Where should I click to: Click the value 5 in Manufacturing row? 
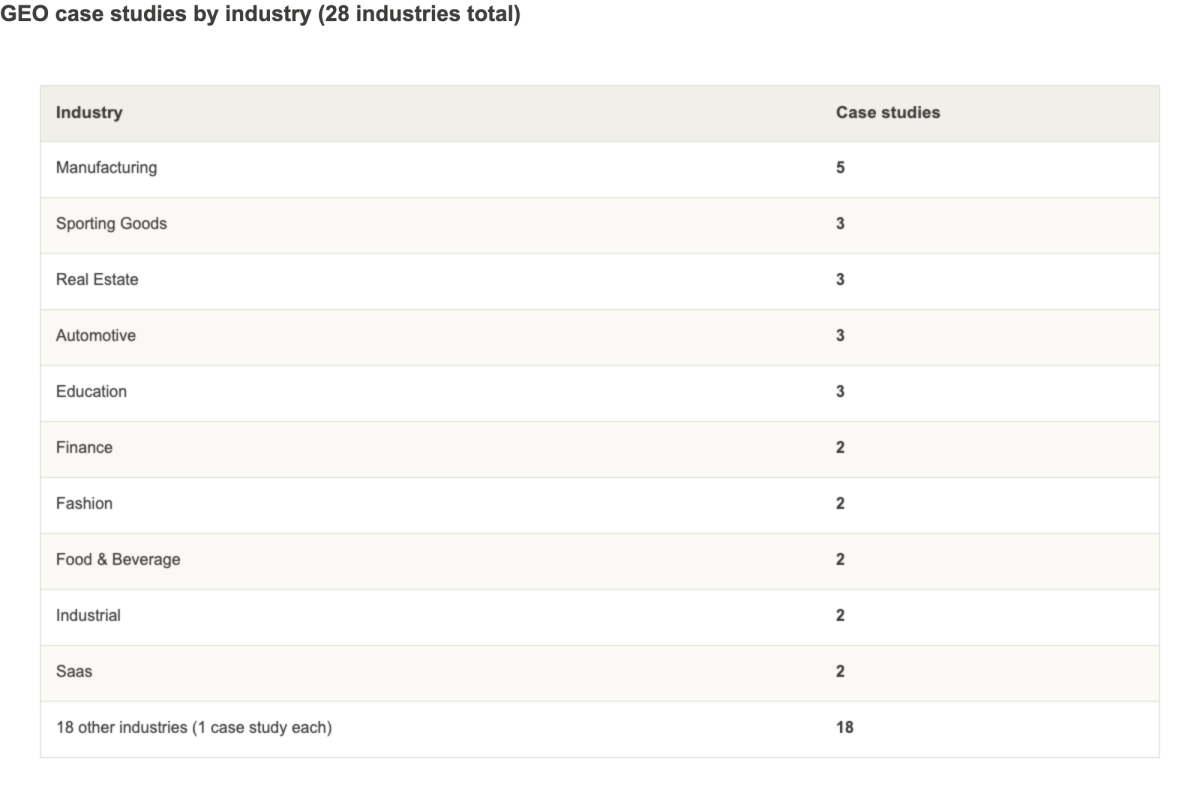[840, 168]
